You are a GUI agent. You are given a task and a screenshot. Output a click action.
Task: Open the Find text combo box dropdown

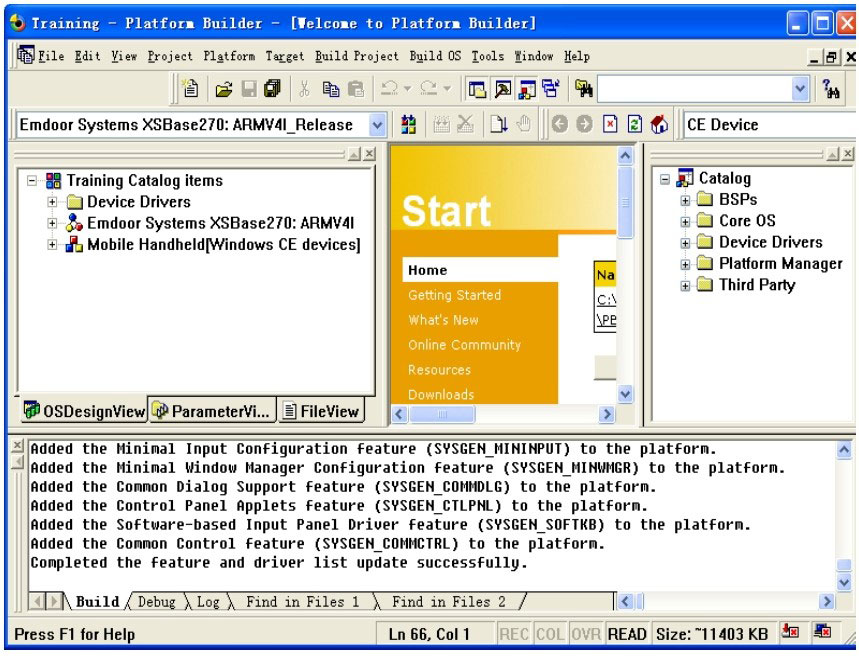pyautogui.click(x=800, y=89)
